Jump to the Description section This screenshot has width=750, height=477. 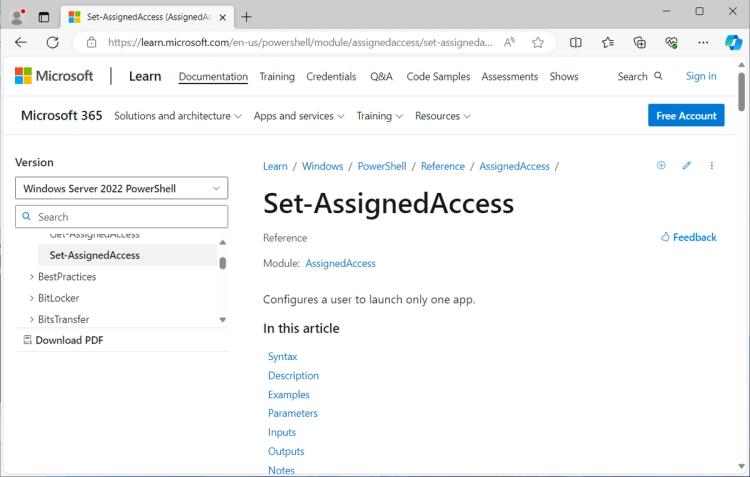(x=293, y=376)
